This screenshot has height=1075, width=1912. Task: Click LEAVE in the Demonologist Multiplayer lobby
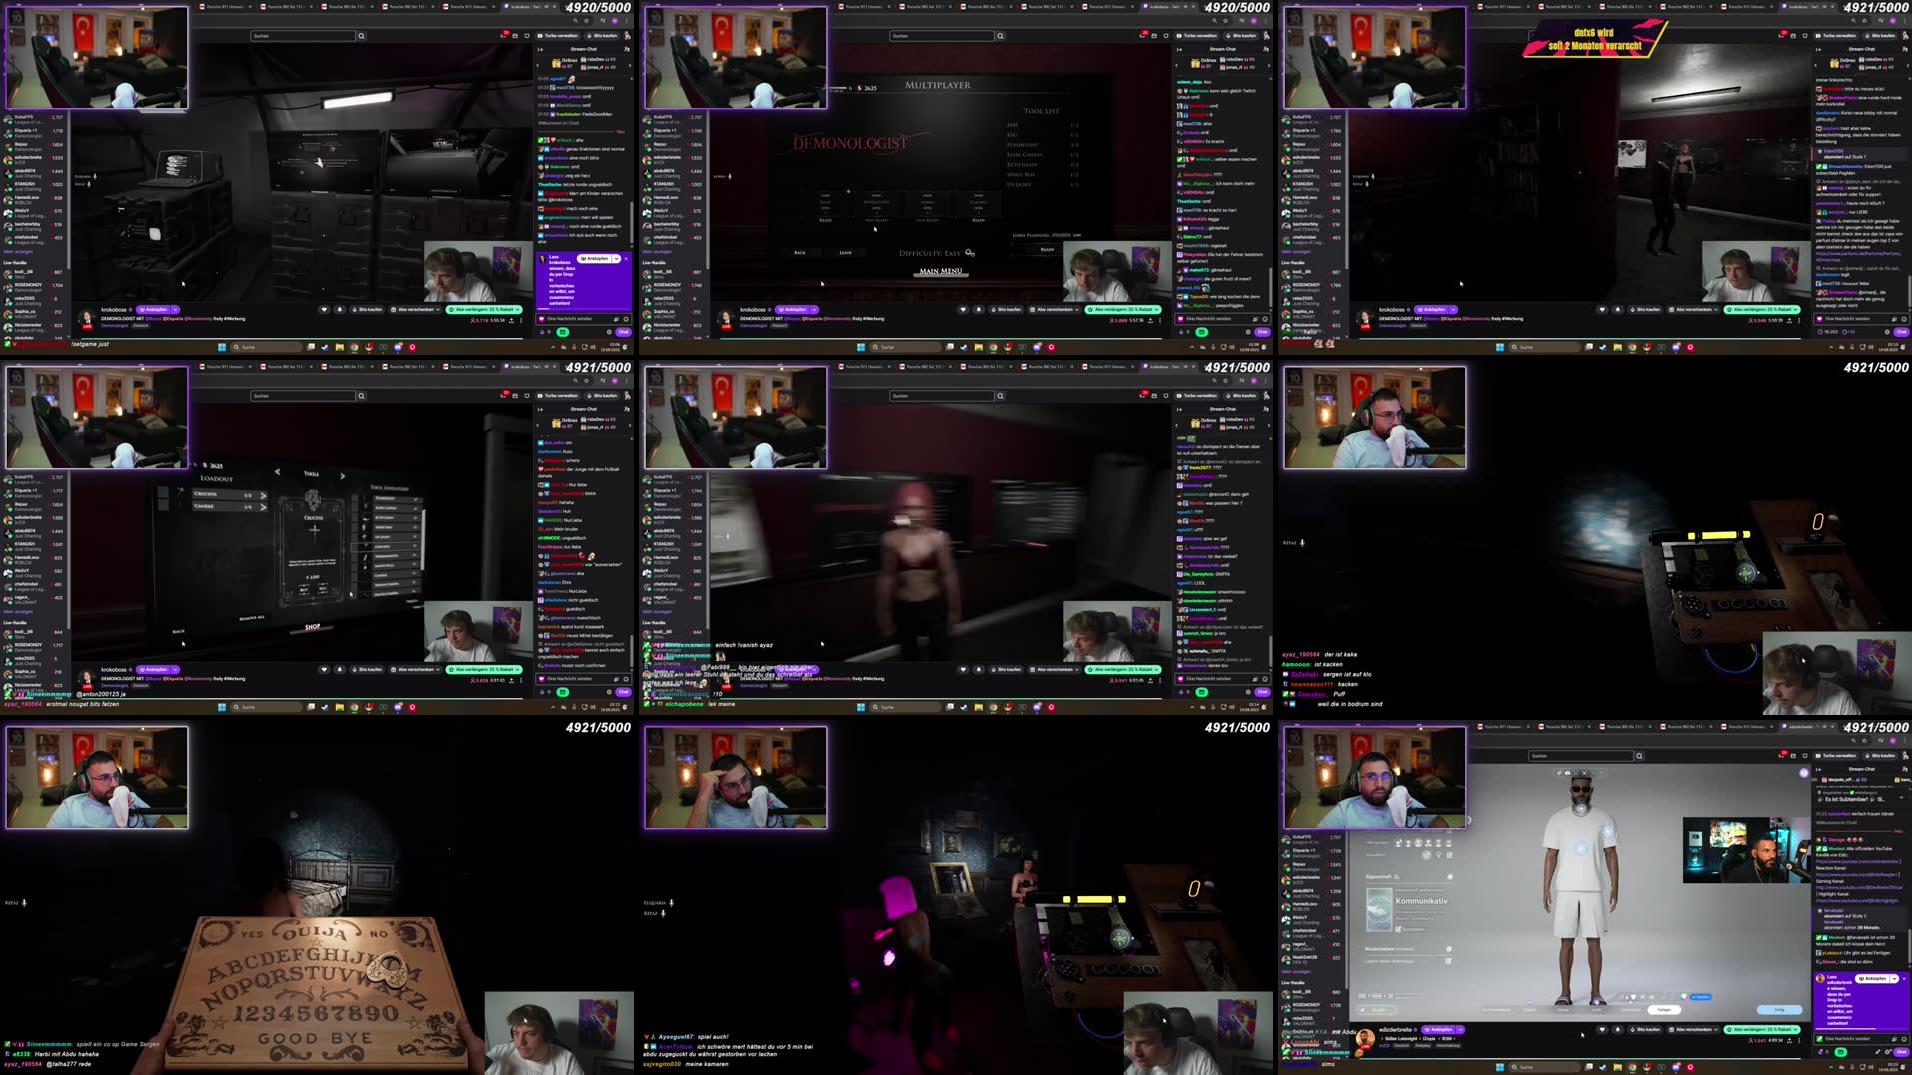click(x=845, y=253)
